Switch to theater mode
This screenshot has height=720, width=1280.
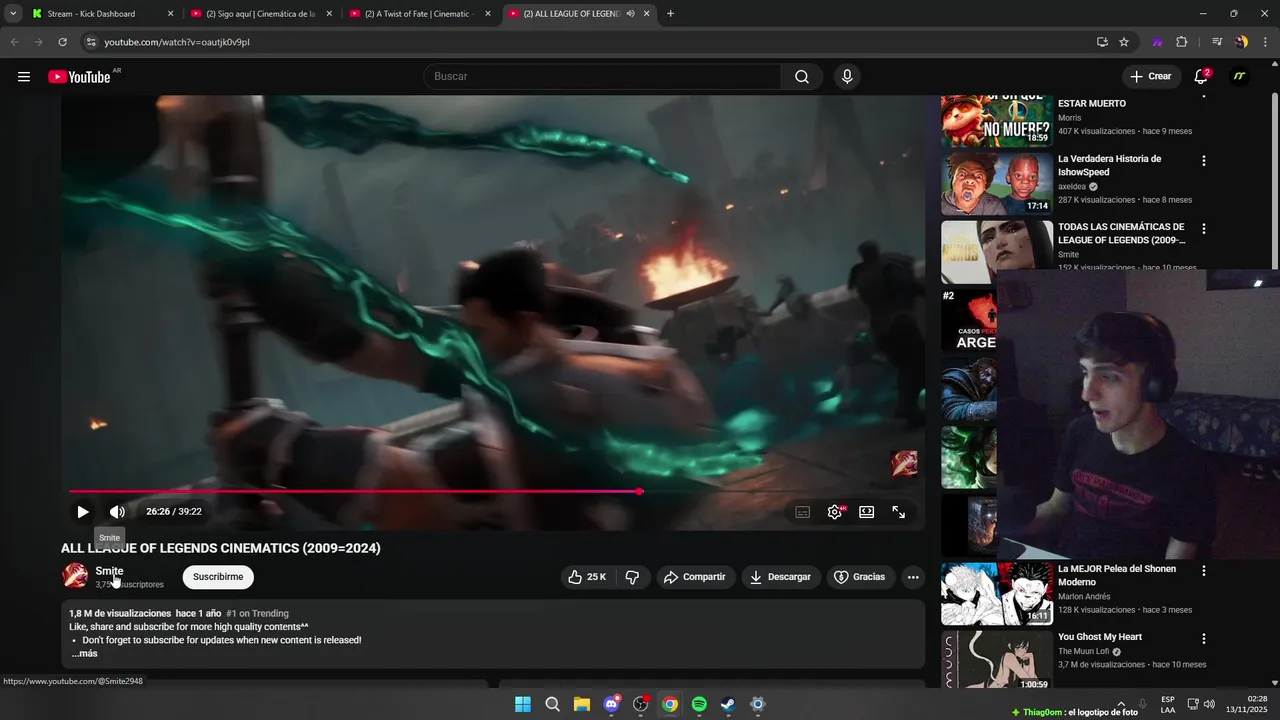[866, 512]
